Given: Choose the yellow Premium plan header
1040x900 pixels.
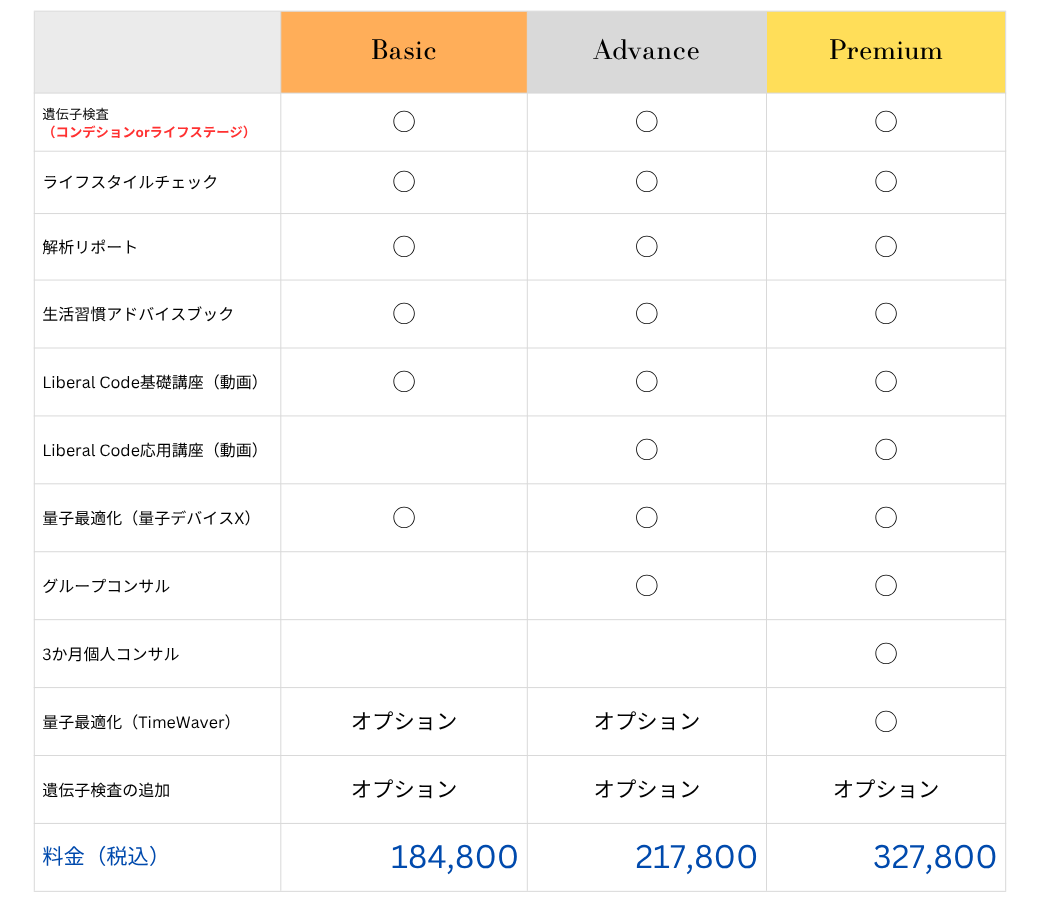Looking at the screenshot, I should click(886, 52).
